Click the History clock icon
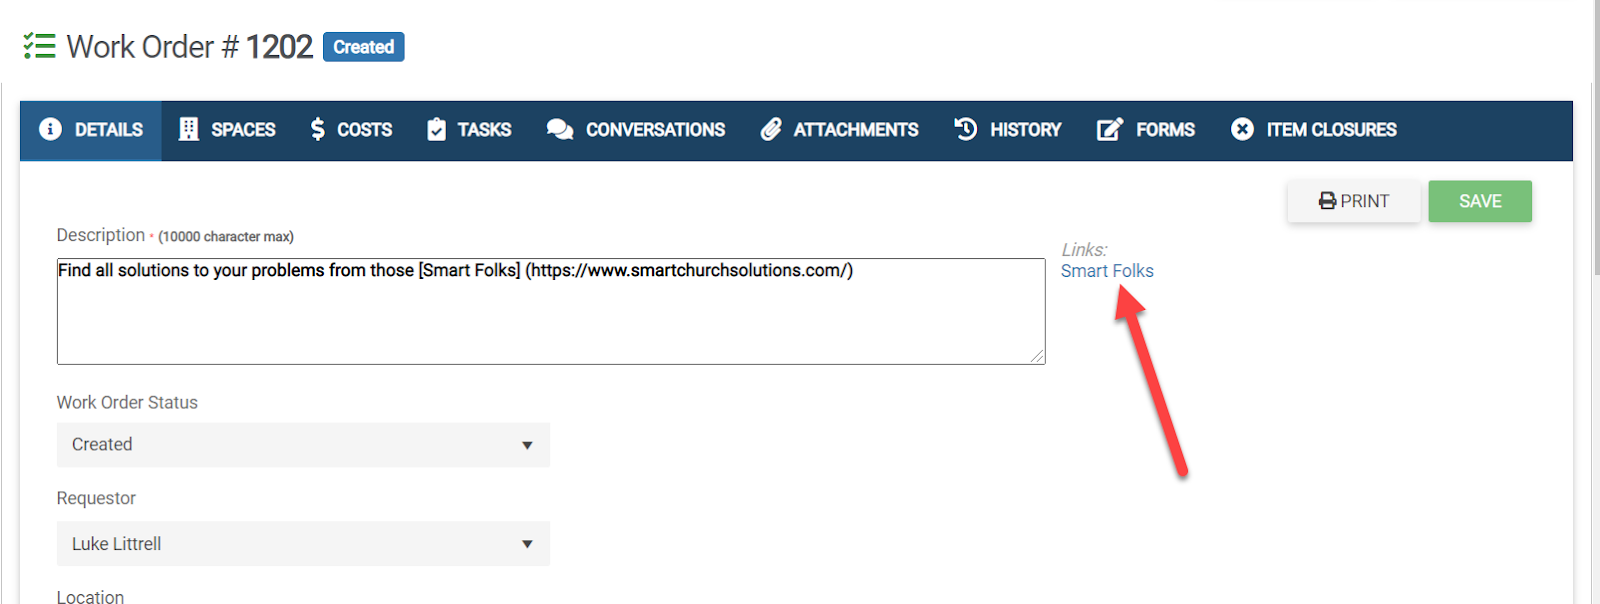The height and width of the screenshot is (604, 1600). click(965, 129)
